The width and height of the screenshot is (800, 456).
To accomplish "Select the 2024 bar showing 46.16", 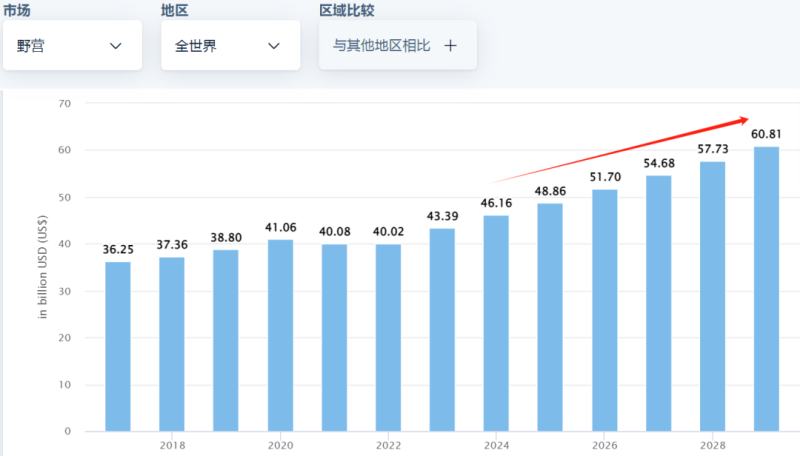I will pos(496,323).
